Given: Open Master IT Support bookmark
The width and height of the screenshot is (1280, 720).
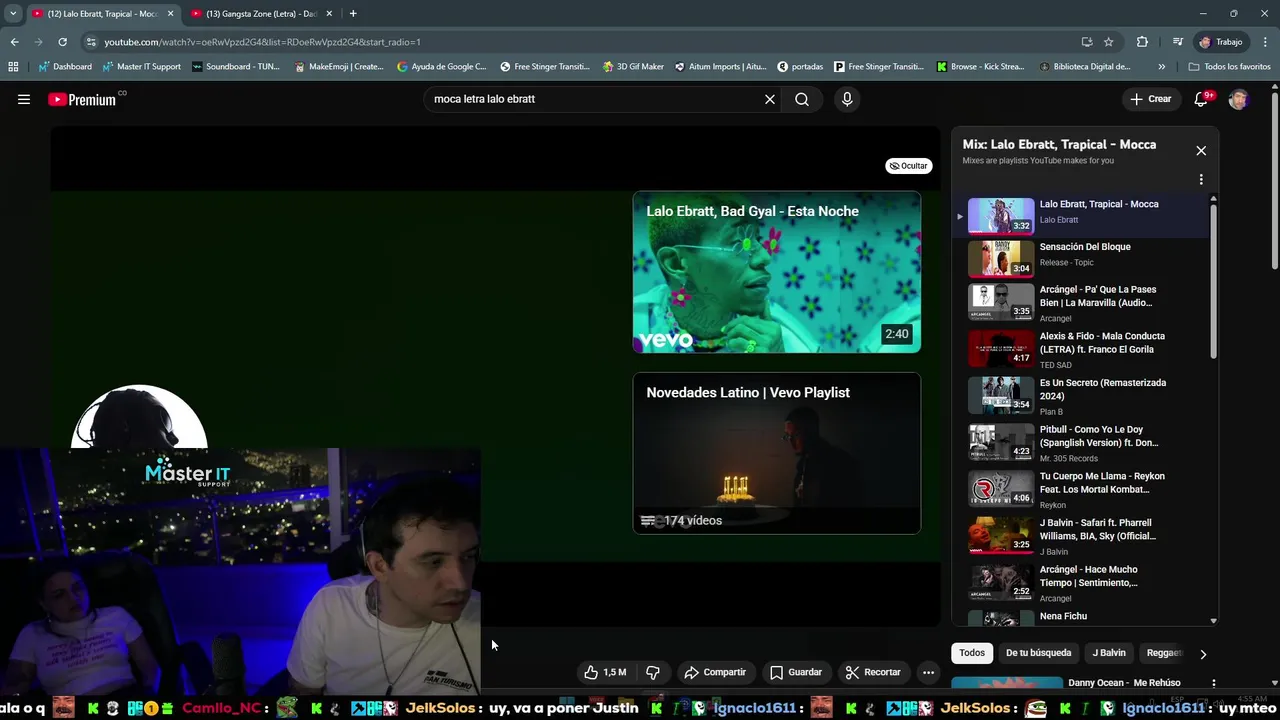Looking at the screenshot, I should [141, 67].
